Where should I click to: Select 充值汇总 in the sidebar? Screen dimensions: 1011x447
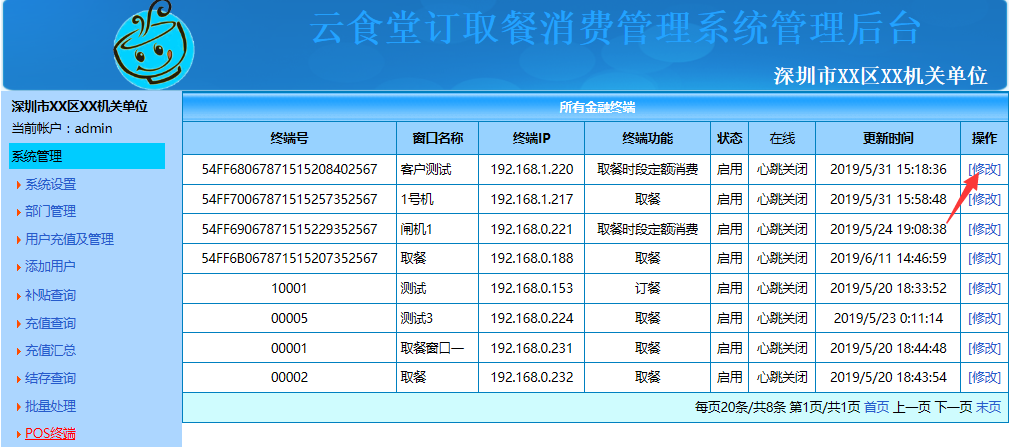point(50,351)
